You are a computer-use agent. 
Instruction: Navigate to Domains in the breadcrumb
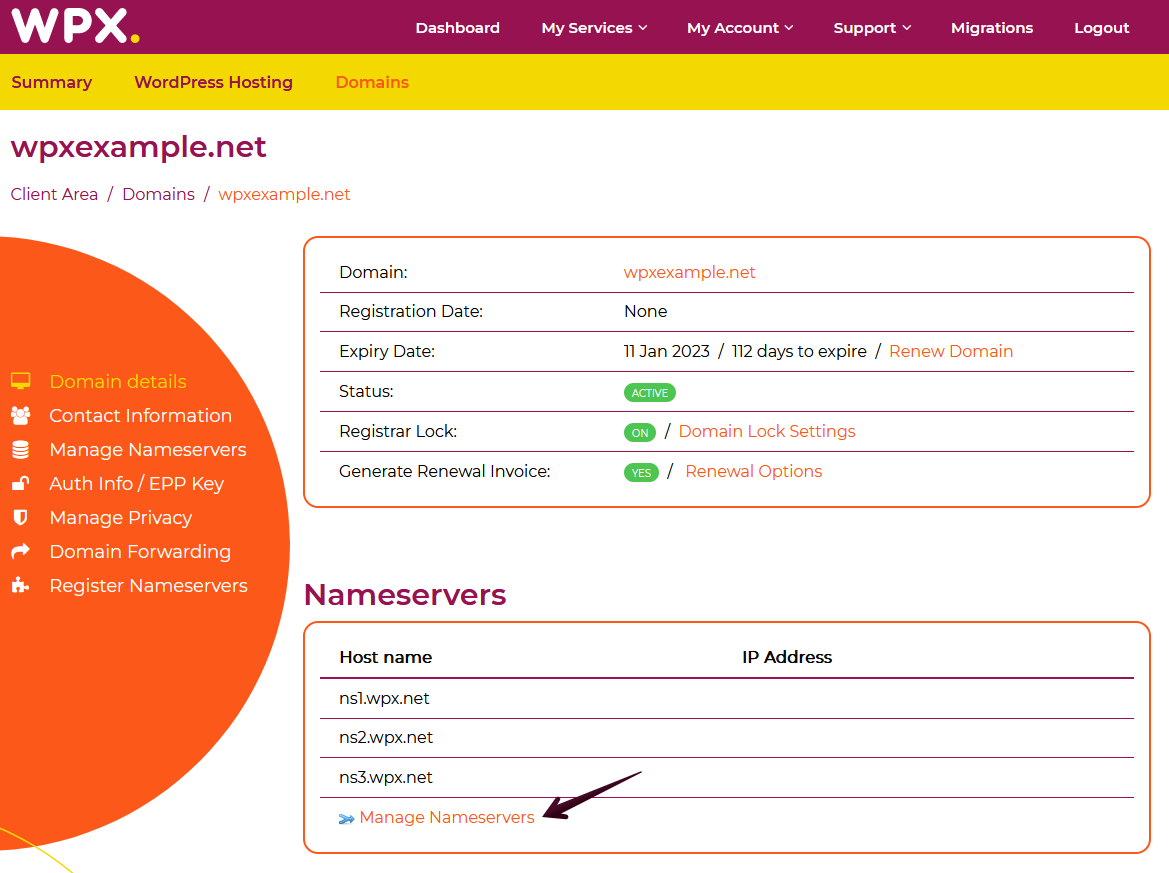[158, 194]
